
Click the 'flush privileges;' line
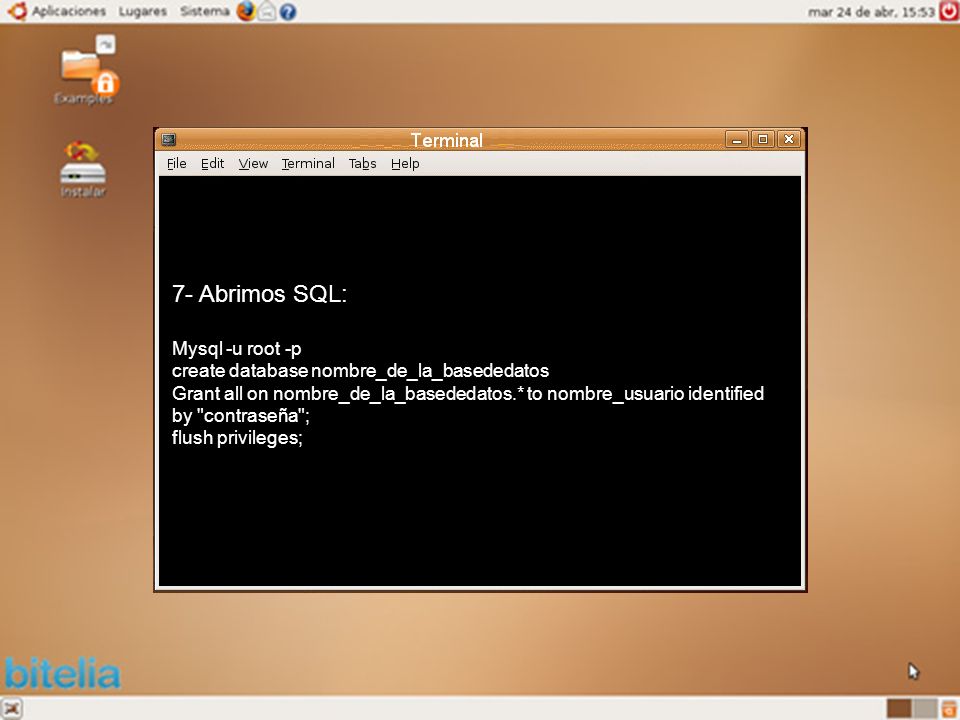click(x=237, y=438)
